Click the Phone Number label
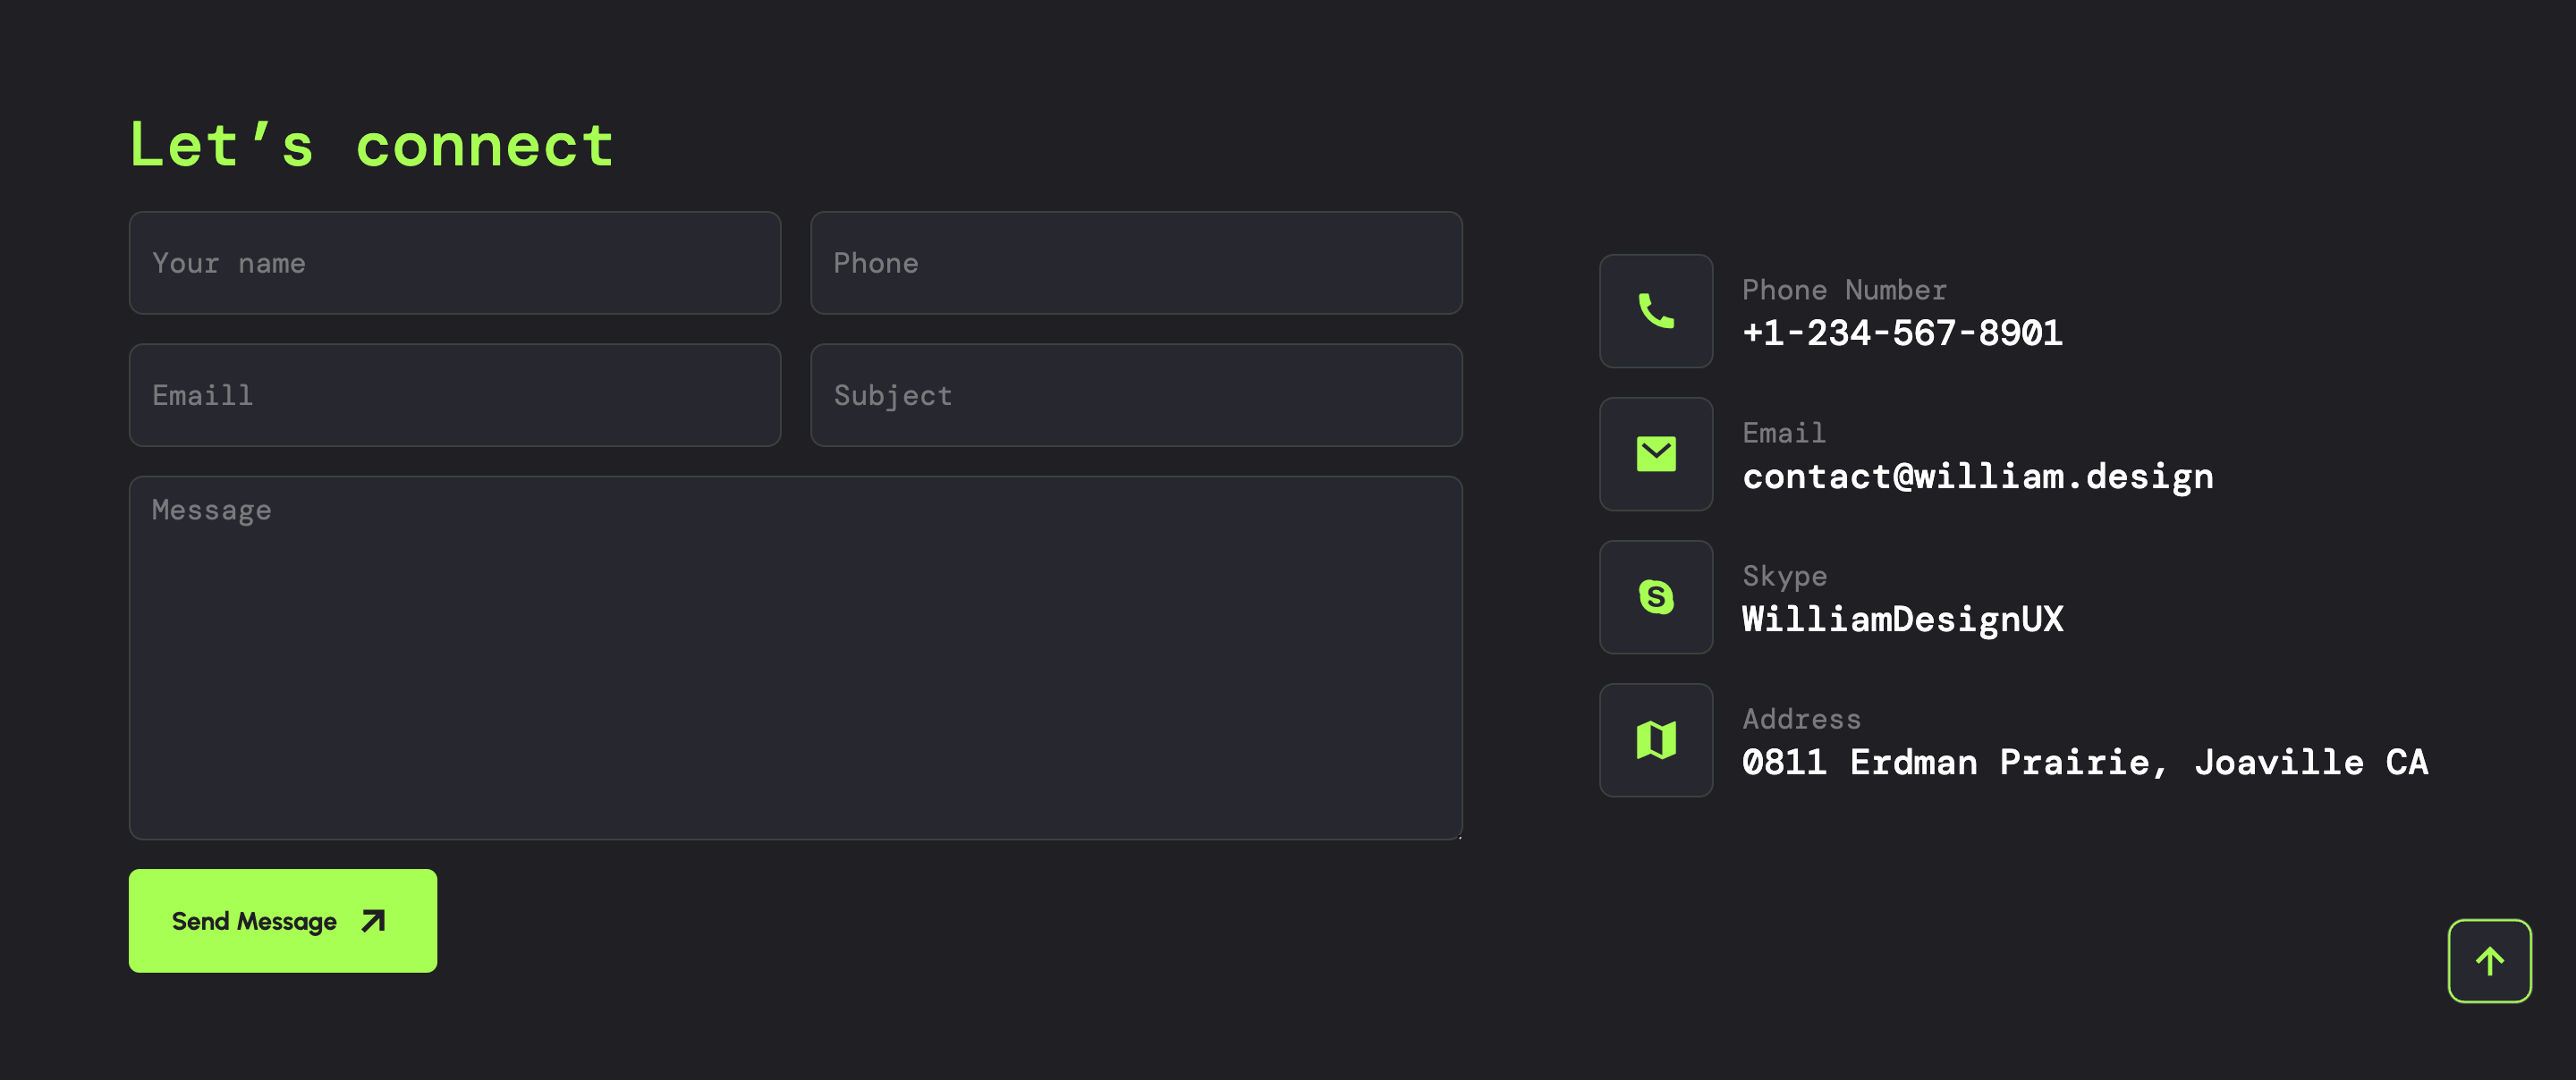 [1844, 290]
